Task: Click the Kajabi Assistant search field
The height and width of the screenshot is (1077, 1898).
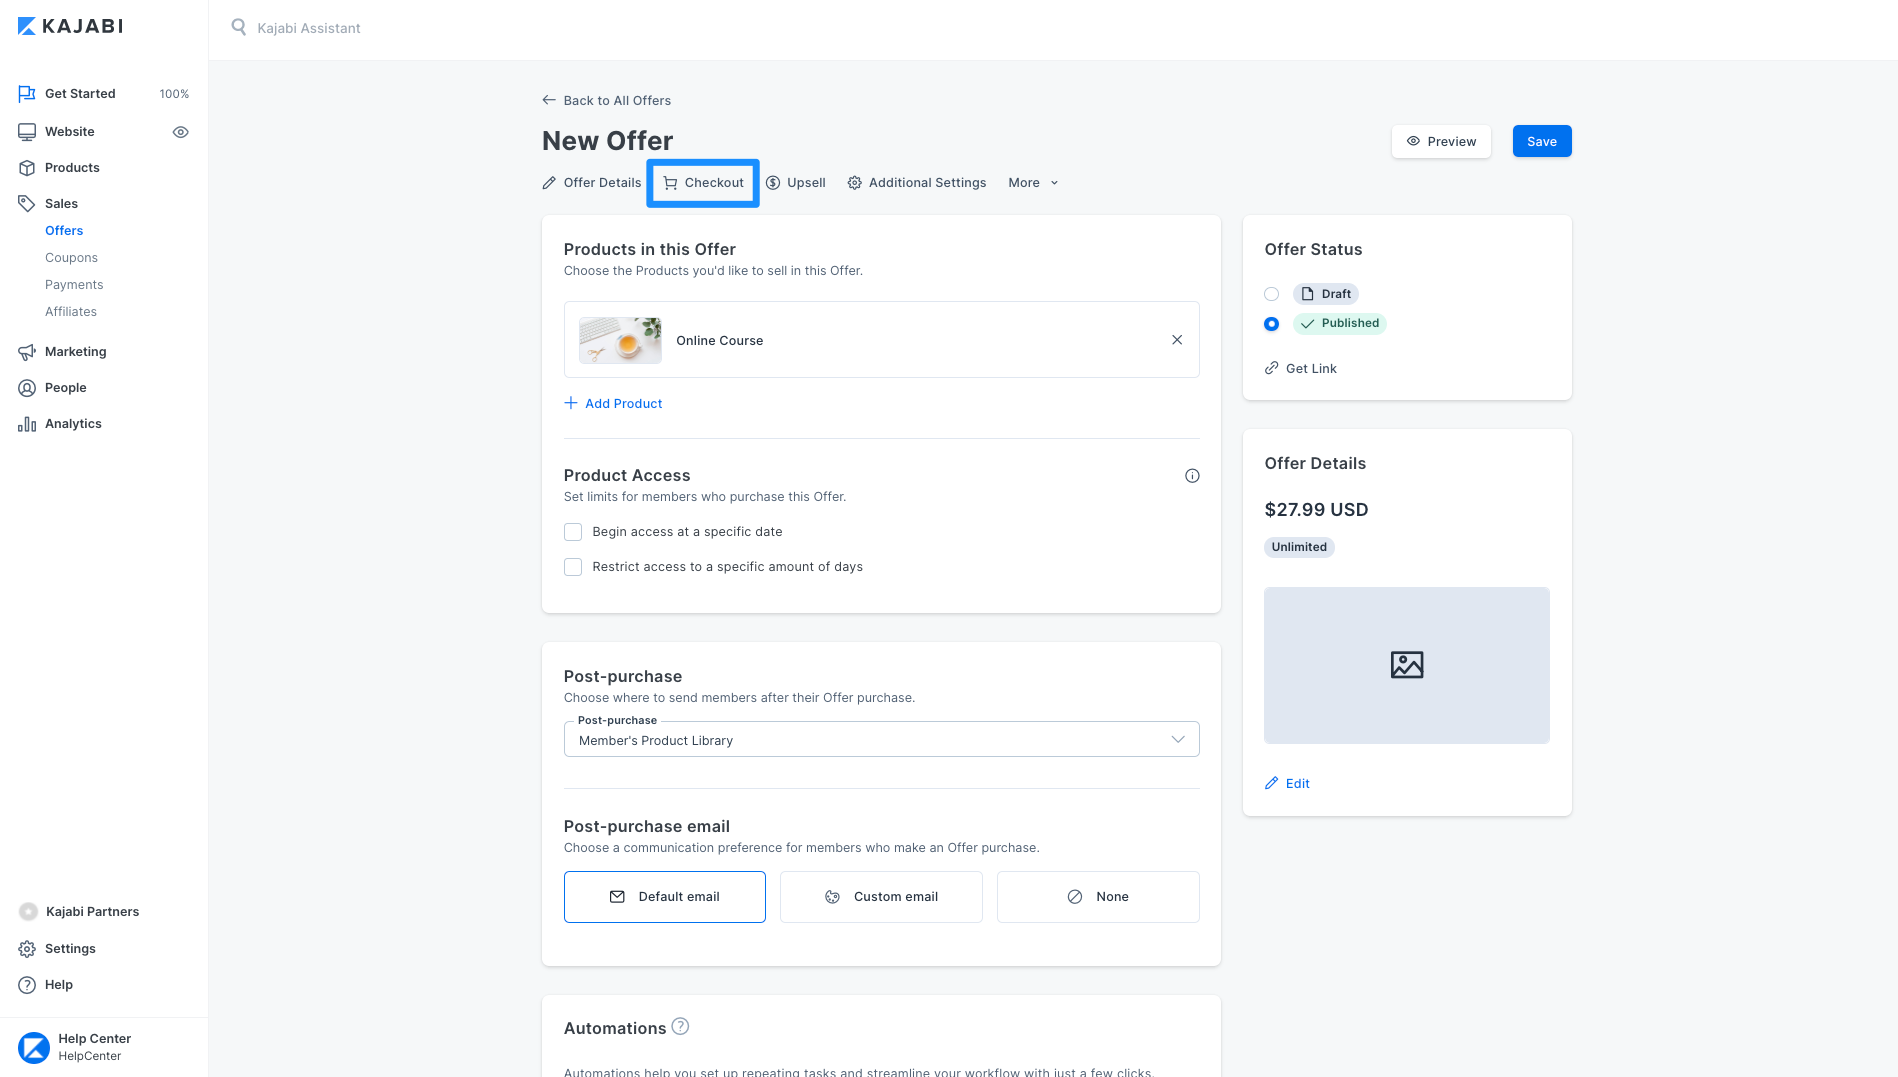Action: 309,28
